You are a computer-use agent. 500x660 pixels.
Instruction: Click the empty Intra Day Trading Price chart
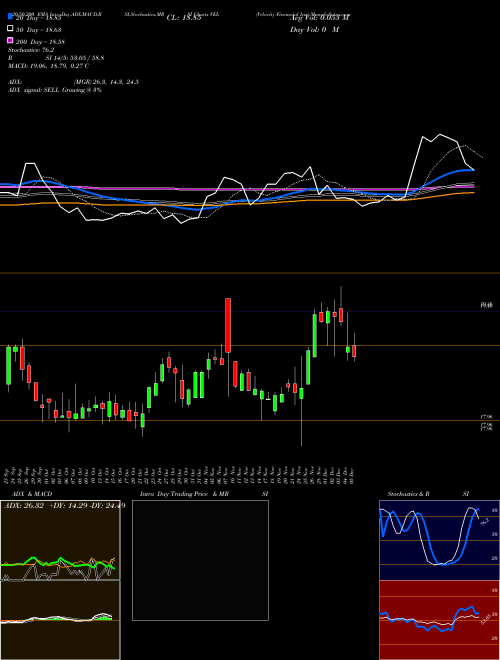(200, 560)
